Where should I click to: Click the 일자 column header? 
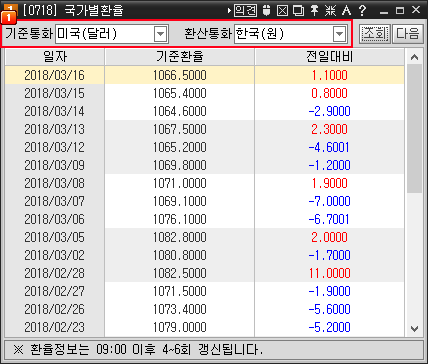tap(55, 57)
